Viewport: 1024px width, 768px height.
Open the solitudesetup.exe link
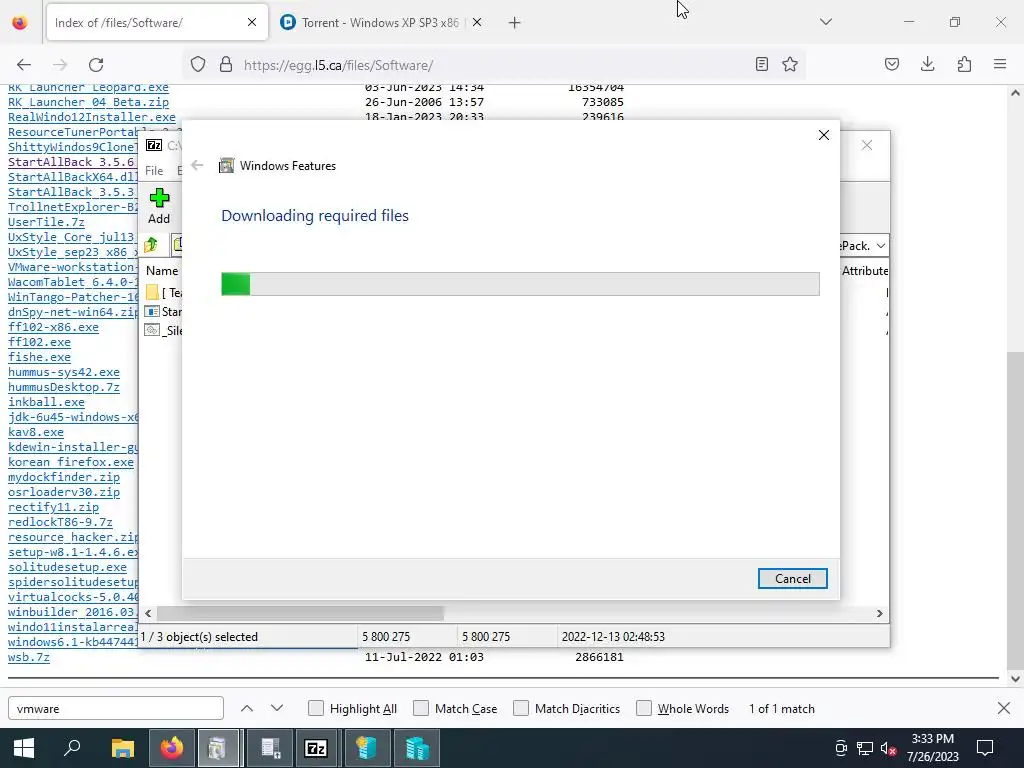click(x=67, y=567)
